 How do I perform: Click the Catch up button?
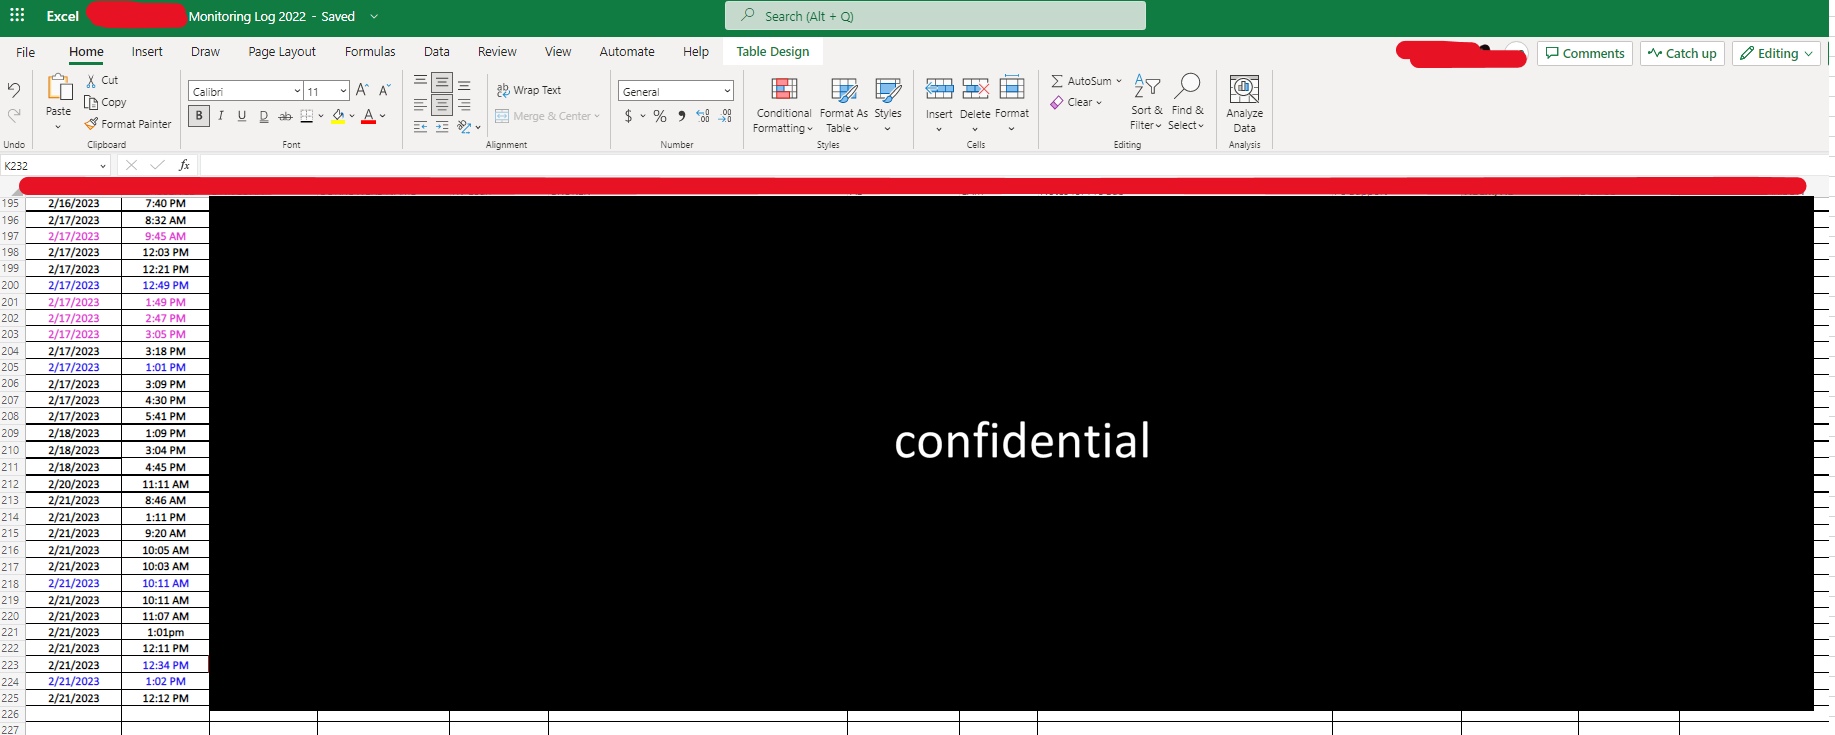[1682, 53]
